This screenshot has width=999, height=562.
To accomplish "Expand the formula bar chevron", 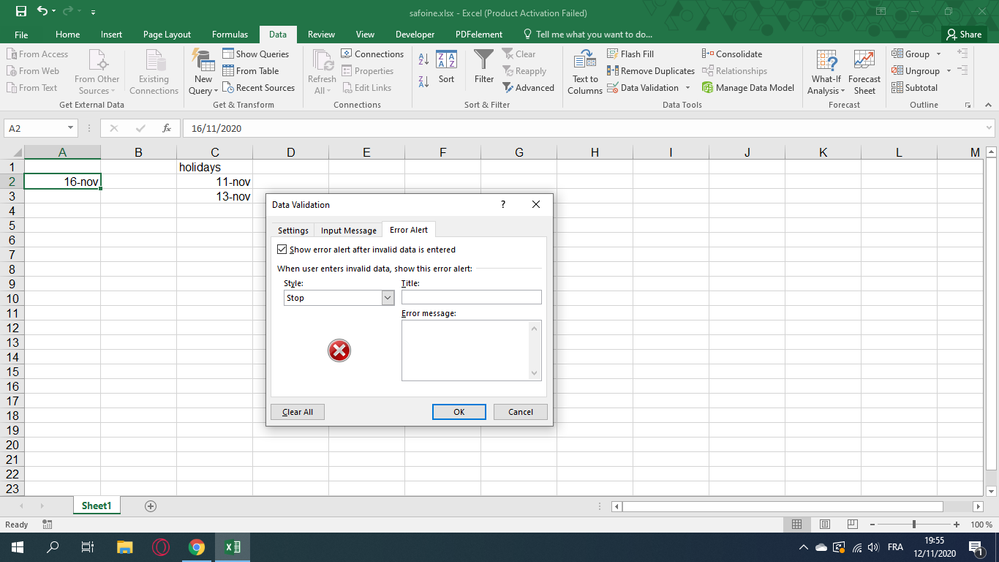I will pyautogui.click(x=988, y=128).
